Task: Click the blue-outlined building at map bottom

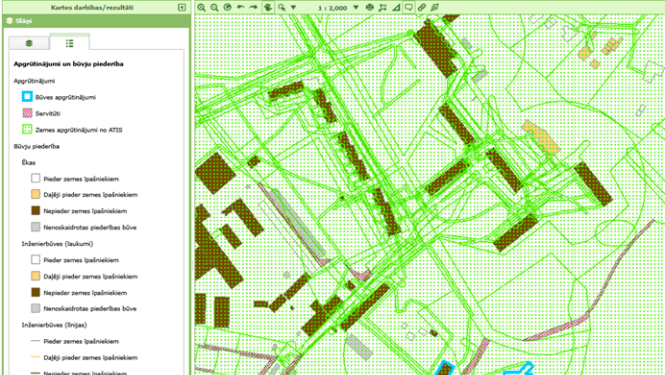Action: 444,368
